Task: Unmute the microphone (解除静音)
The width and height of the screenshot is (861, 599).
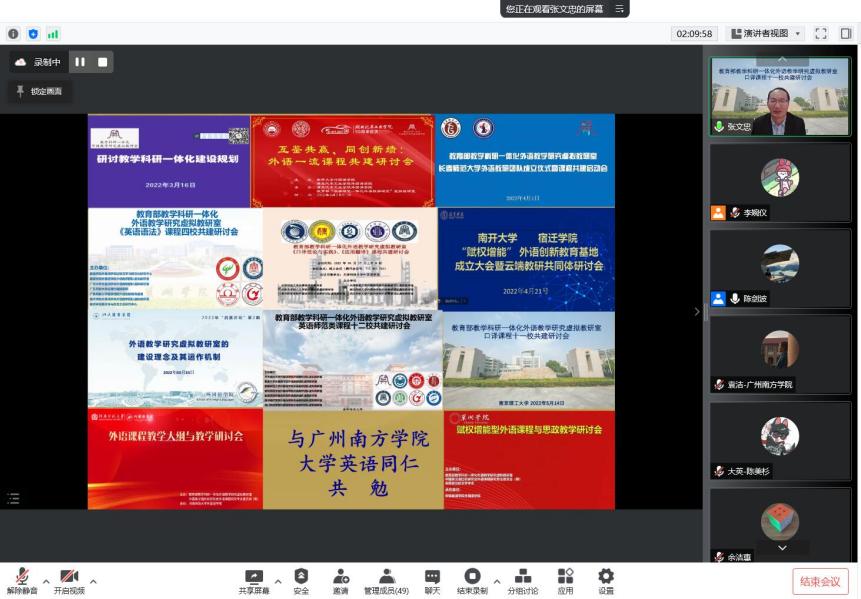Action: pos(22,578)
